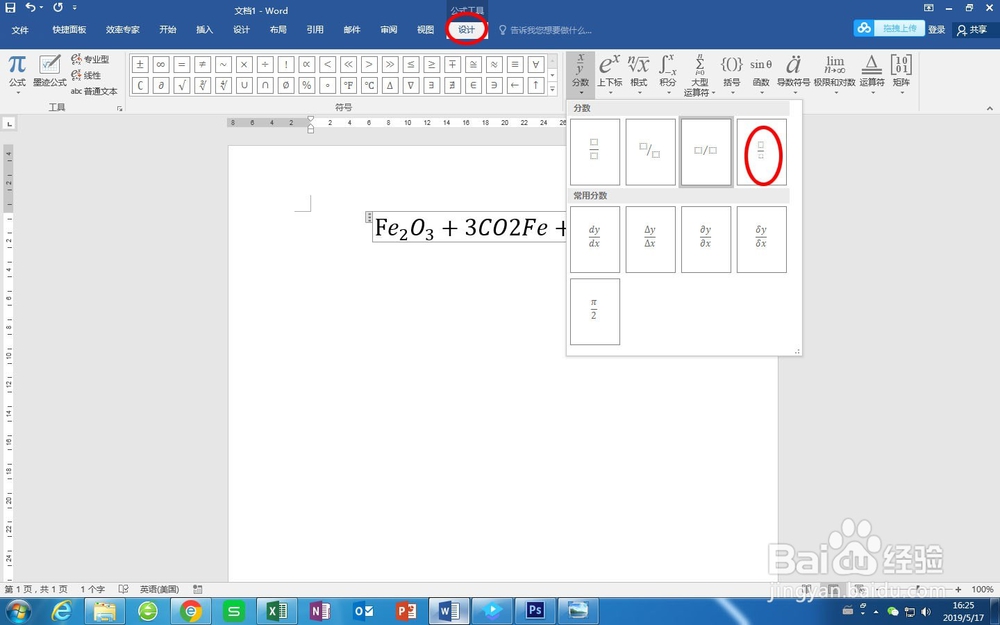Viewport: 1000px width, 625px height.
Task: Click the 拖拽上传 upload button
Action: point(890,28)
